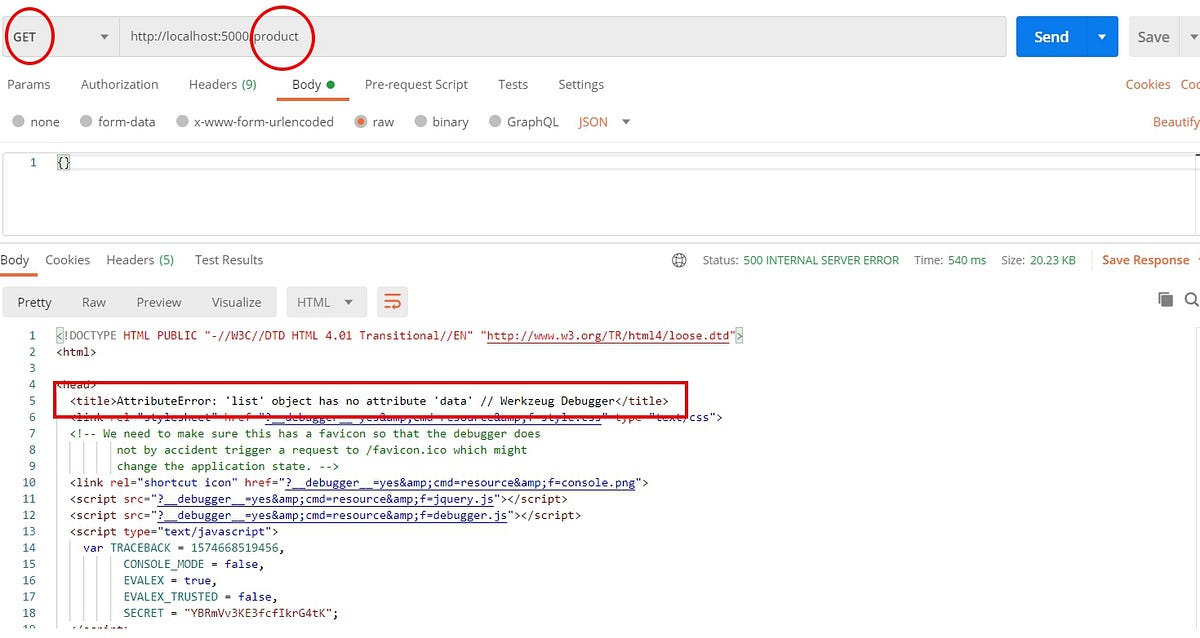Image resolution: width=1200 pixels, height=638 pixels.
Task: Click the request URL input field
Action: tap(563, 37)
